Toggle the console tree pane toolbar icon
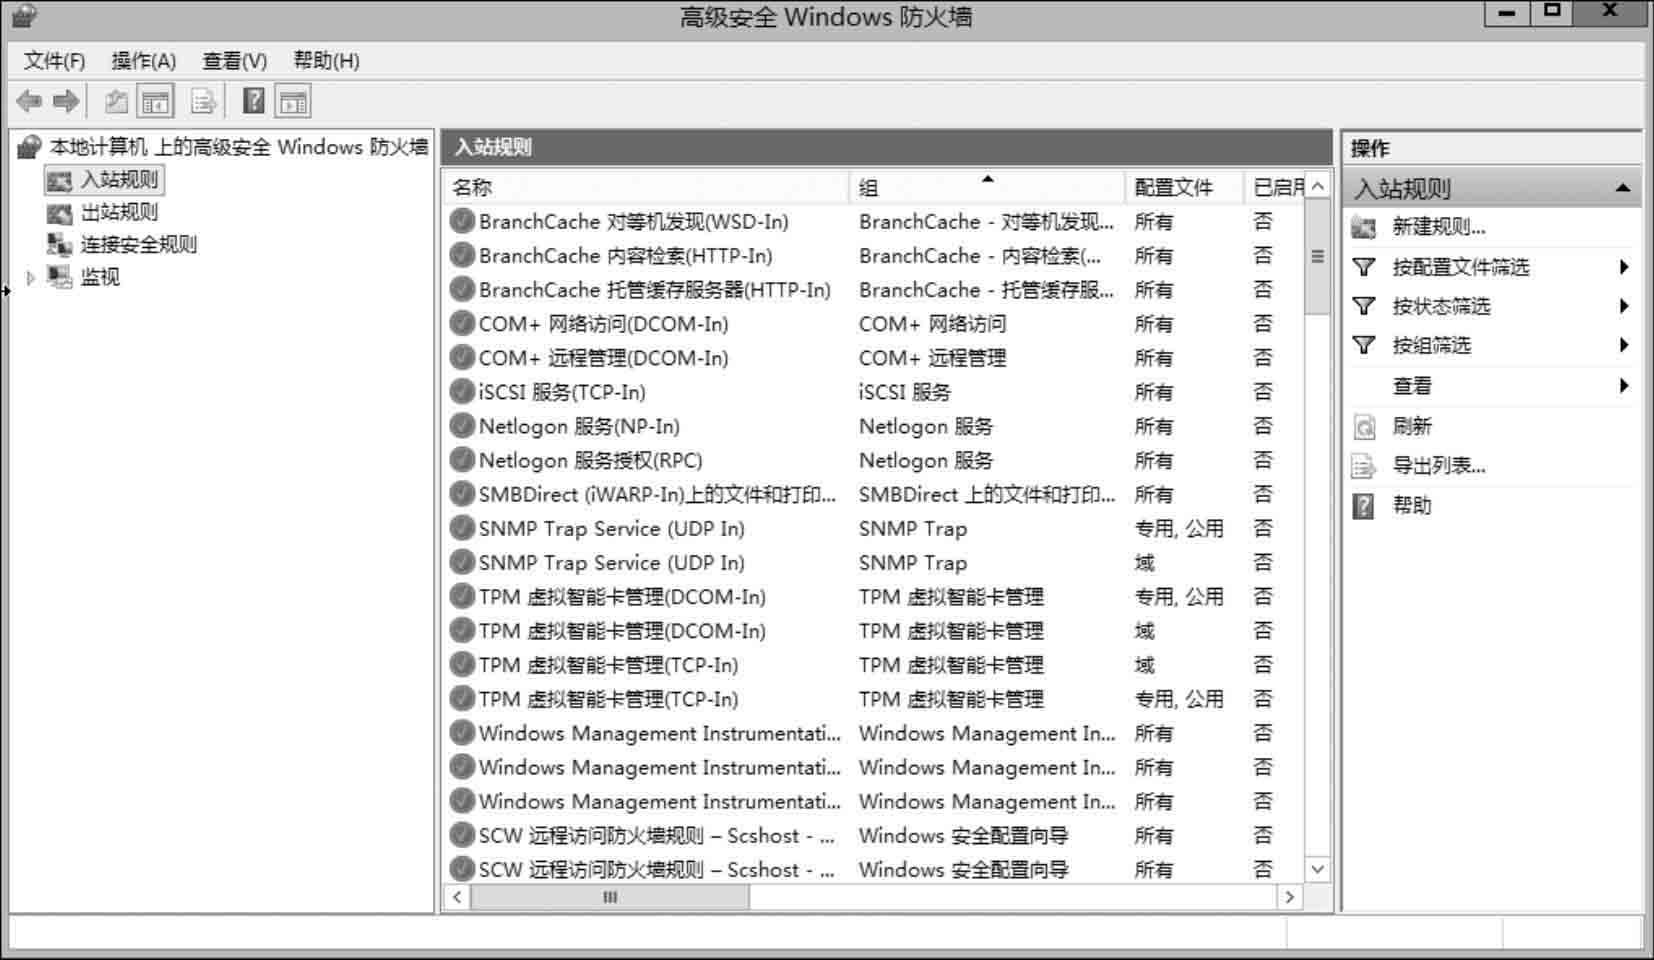Screen dimensions: 1654x960 [155, 101]
